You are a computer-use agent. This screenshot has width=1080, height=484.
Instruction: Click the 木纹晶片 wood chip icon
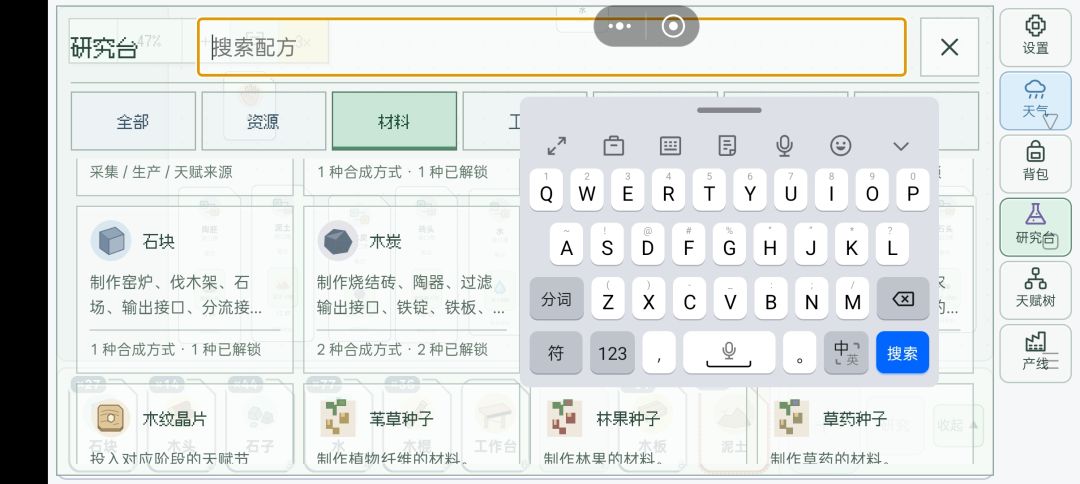(x=111, y=418)
